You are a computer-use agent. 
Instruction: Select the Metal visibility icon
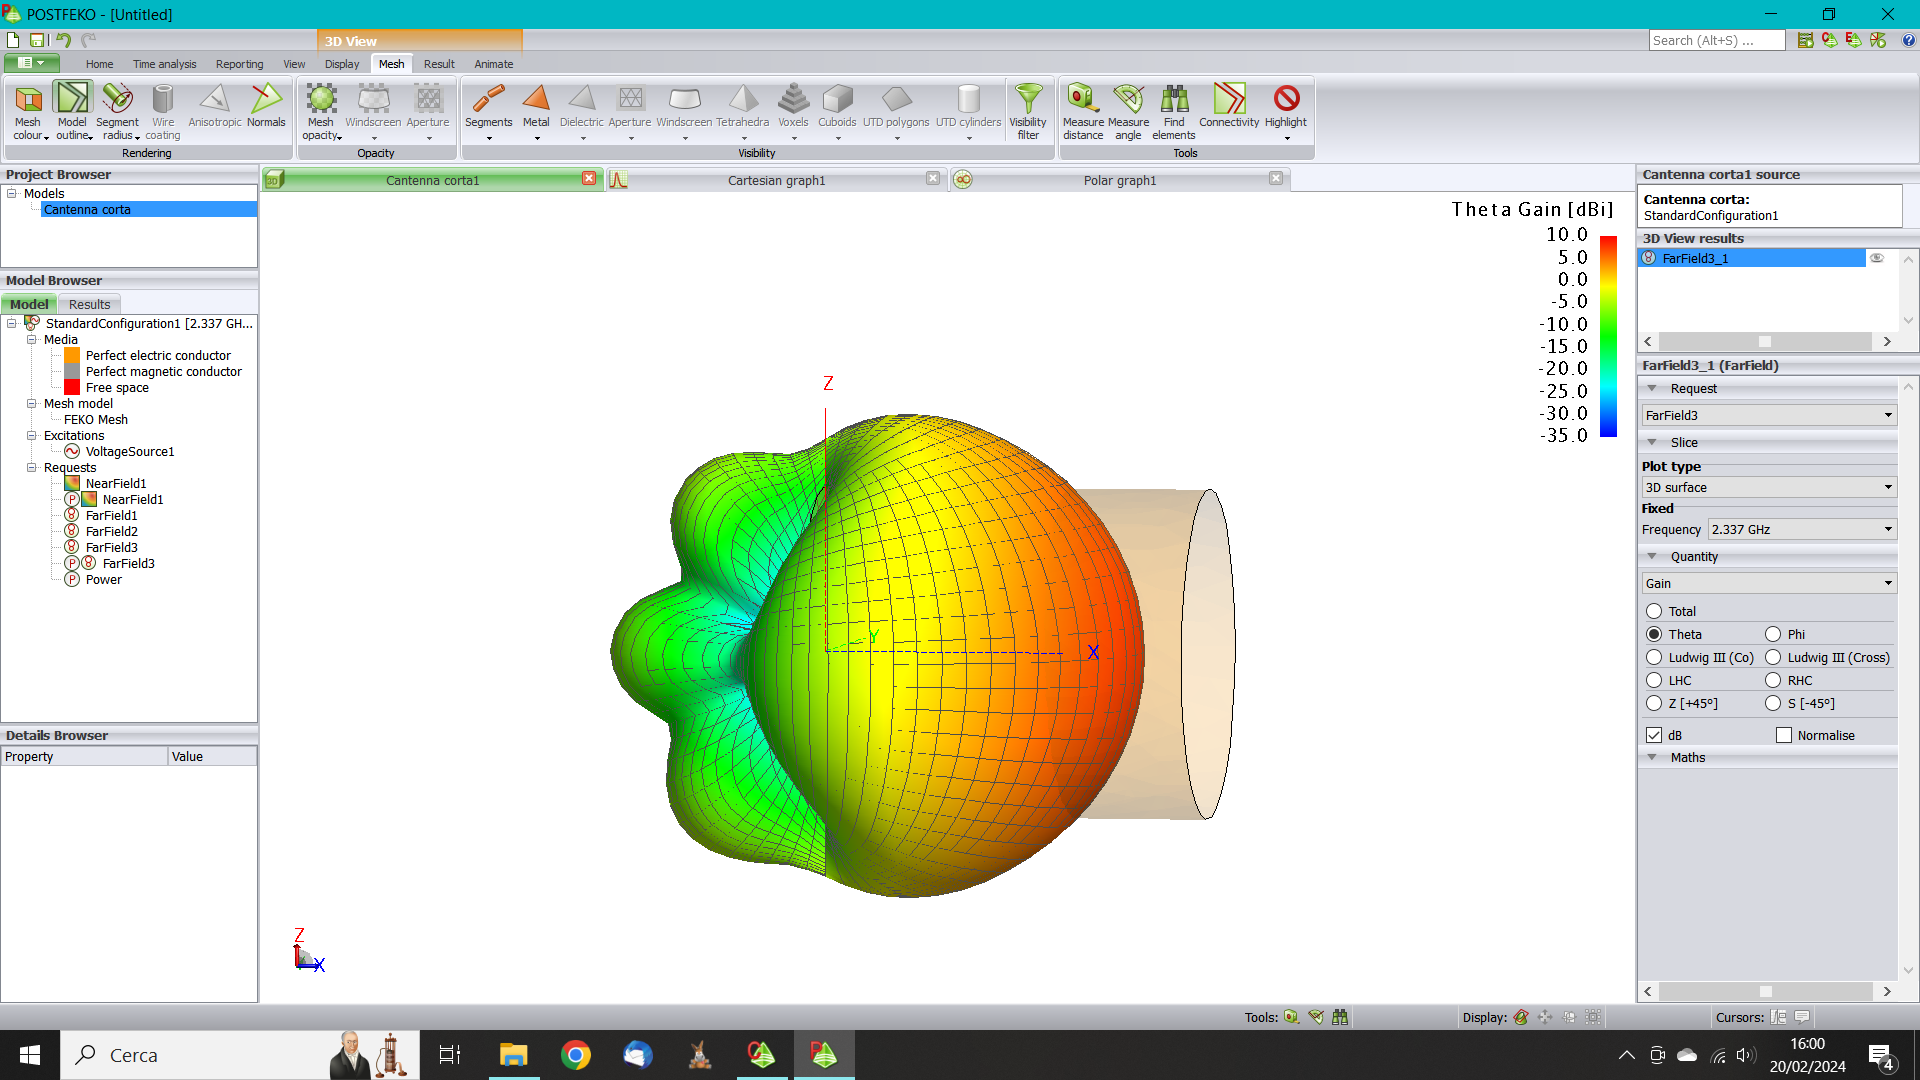click(536, 100)
